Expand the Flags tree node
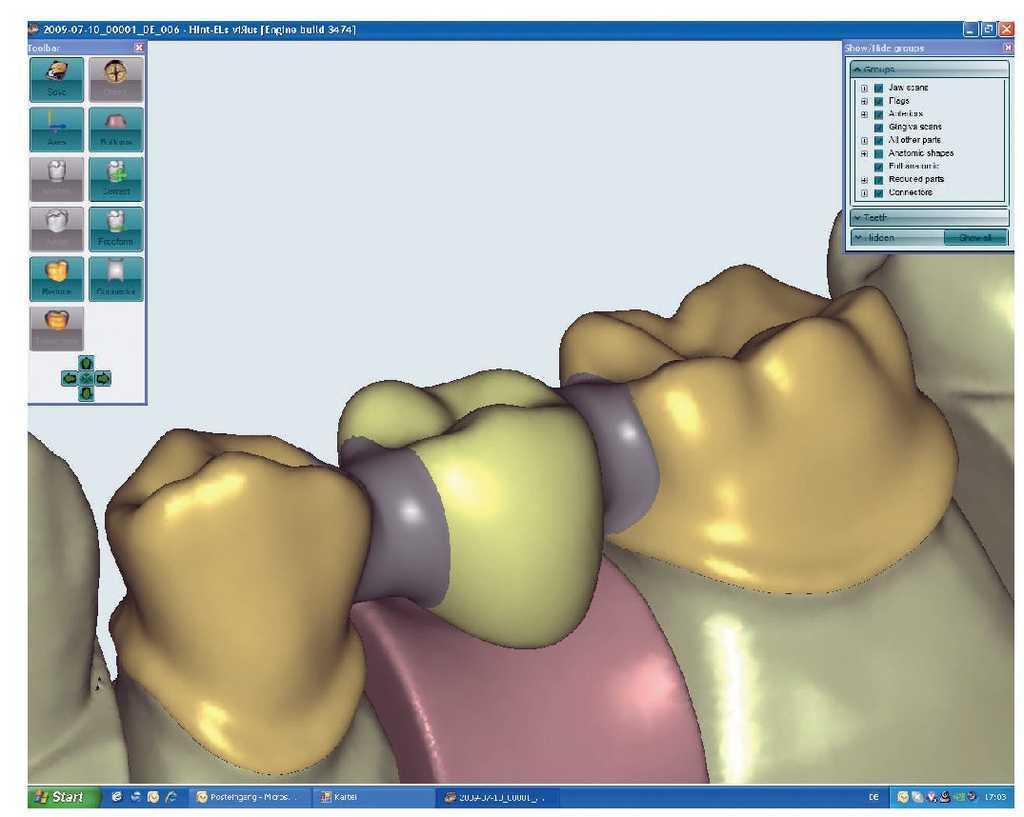Viewport: 1024px width, 817px height. coord(864,101)
